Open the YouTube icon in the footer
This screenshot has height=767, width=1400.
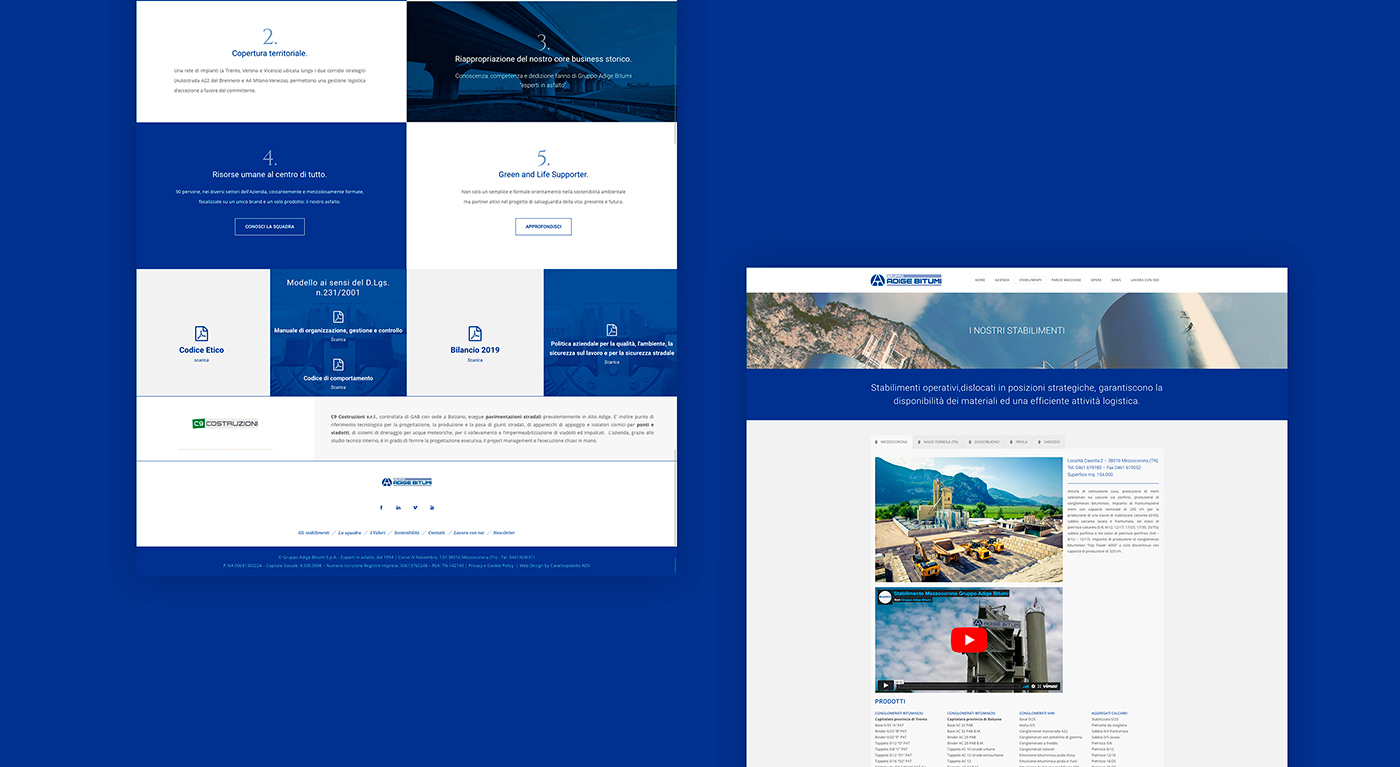coord(432,507)
